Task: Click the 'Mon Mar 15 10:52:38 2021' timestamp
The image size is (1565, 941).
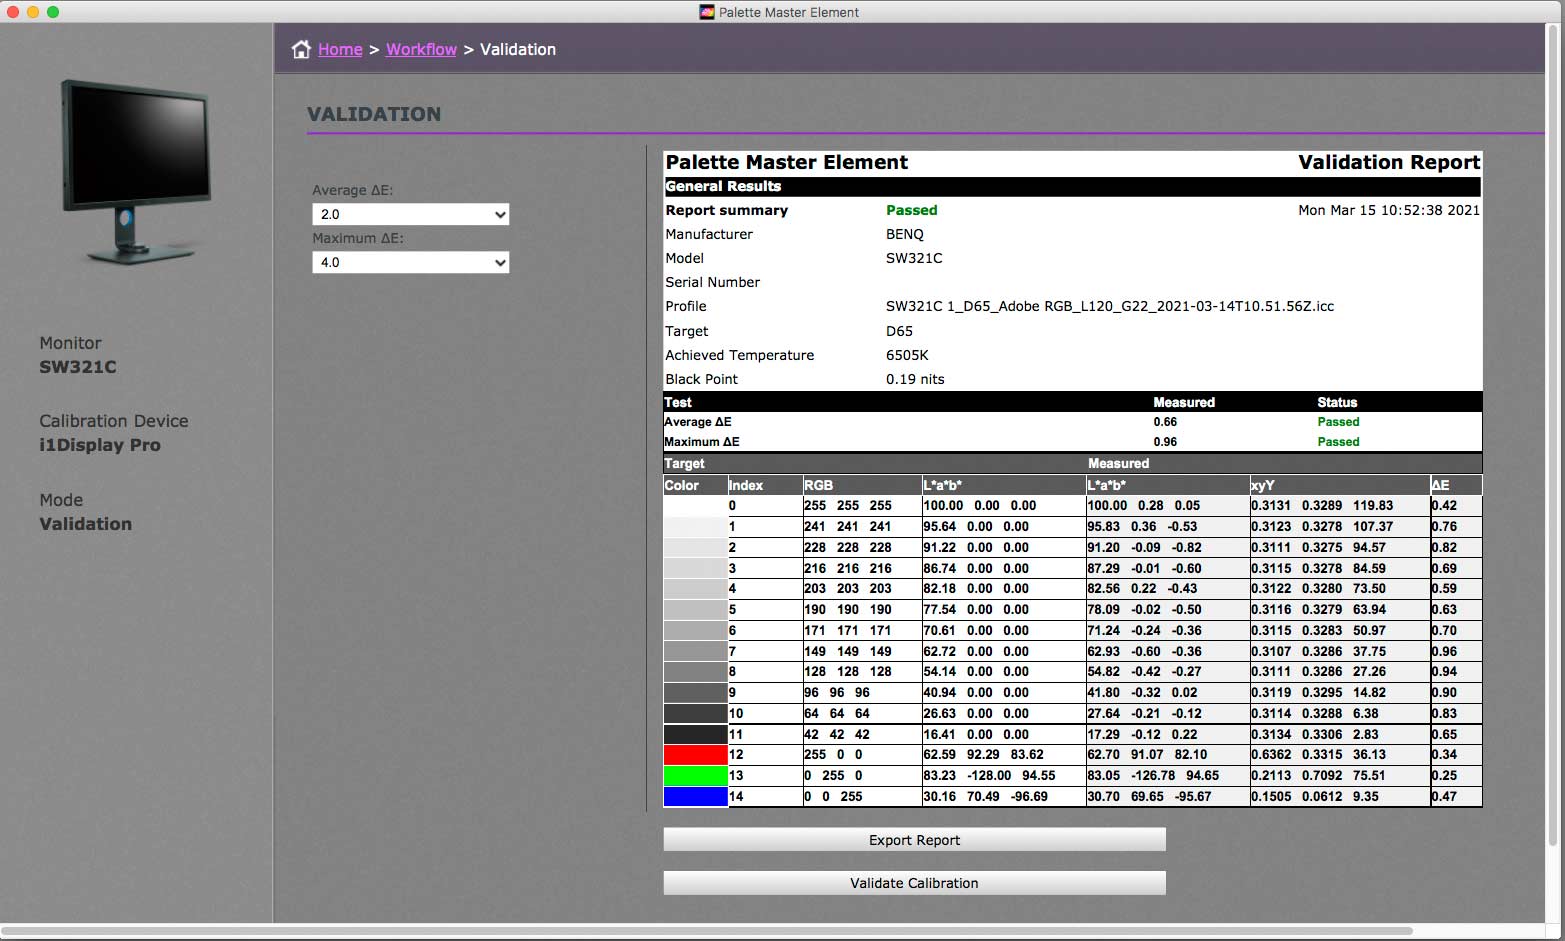Action: click(1389, 210)
